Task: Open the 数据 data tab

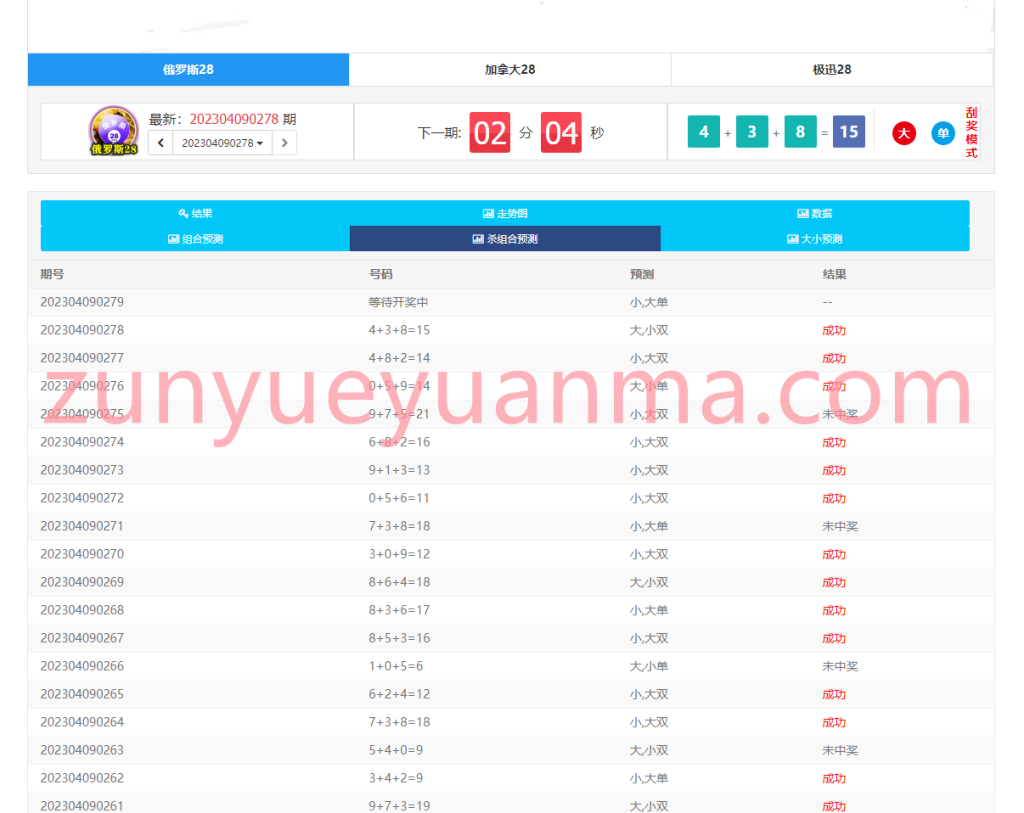Action: [814, 214]
